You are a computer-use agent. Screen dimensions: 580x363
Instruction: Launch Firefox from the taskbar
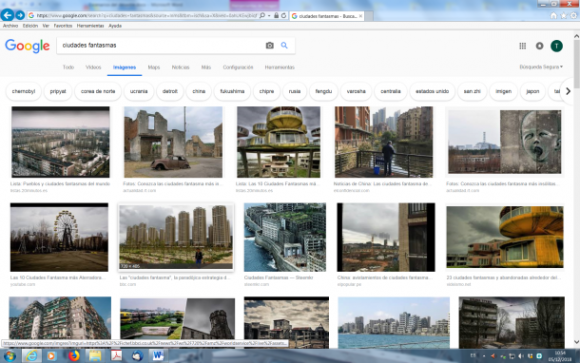(74, 356)
